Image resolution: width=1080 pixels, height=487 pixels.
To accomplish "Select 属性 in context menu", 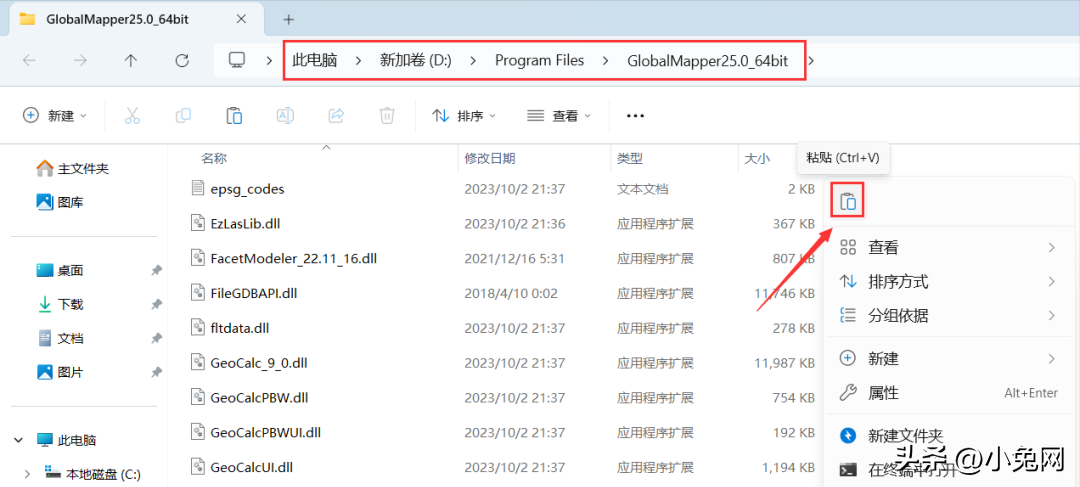I will (948, 393).
